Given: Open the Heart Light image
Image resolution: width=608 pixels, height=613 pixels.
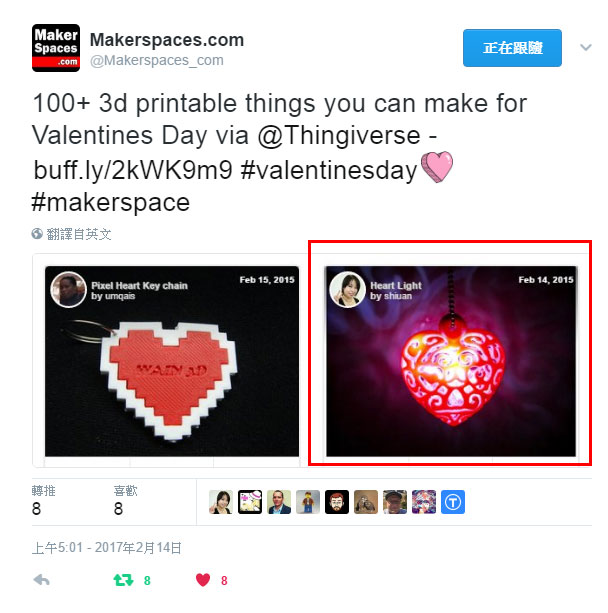Looking at the screenshot, I should click(x=451, y=361).
